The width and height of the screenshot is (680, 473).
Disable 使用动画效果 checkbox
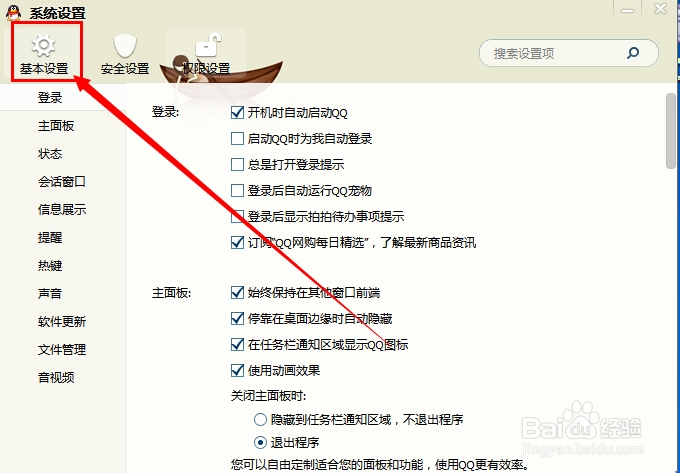[x=237, y=371]
